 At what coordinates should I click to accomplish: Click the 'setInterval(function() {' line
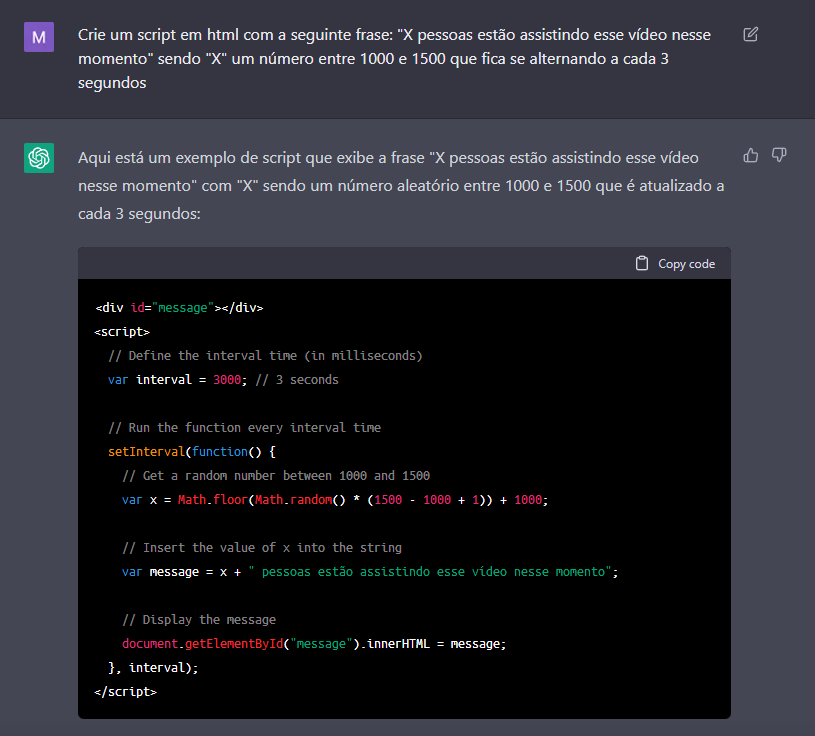click(x=192, y=452)
